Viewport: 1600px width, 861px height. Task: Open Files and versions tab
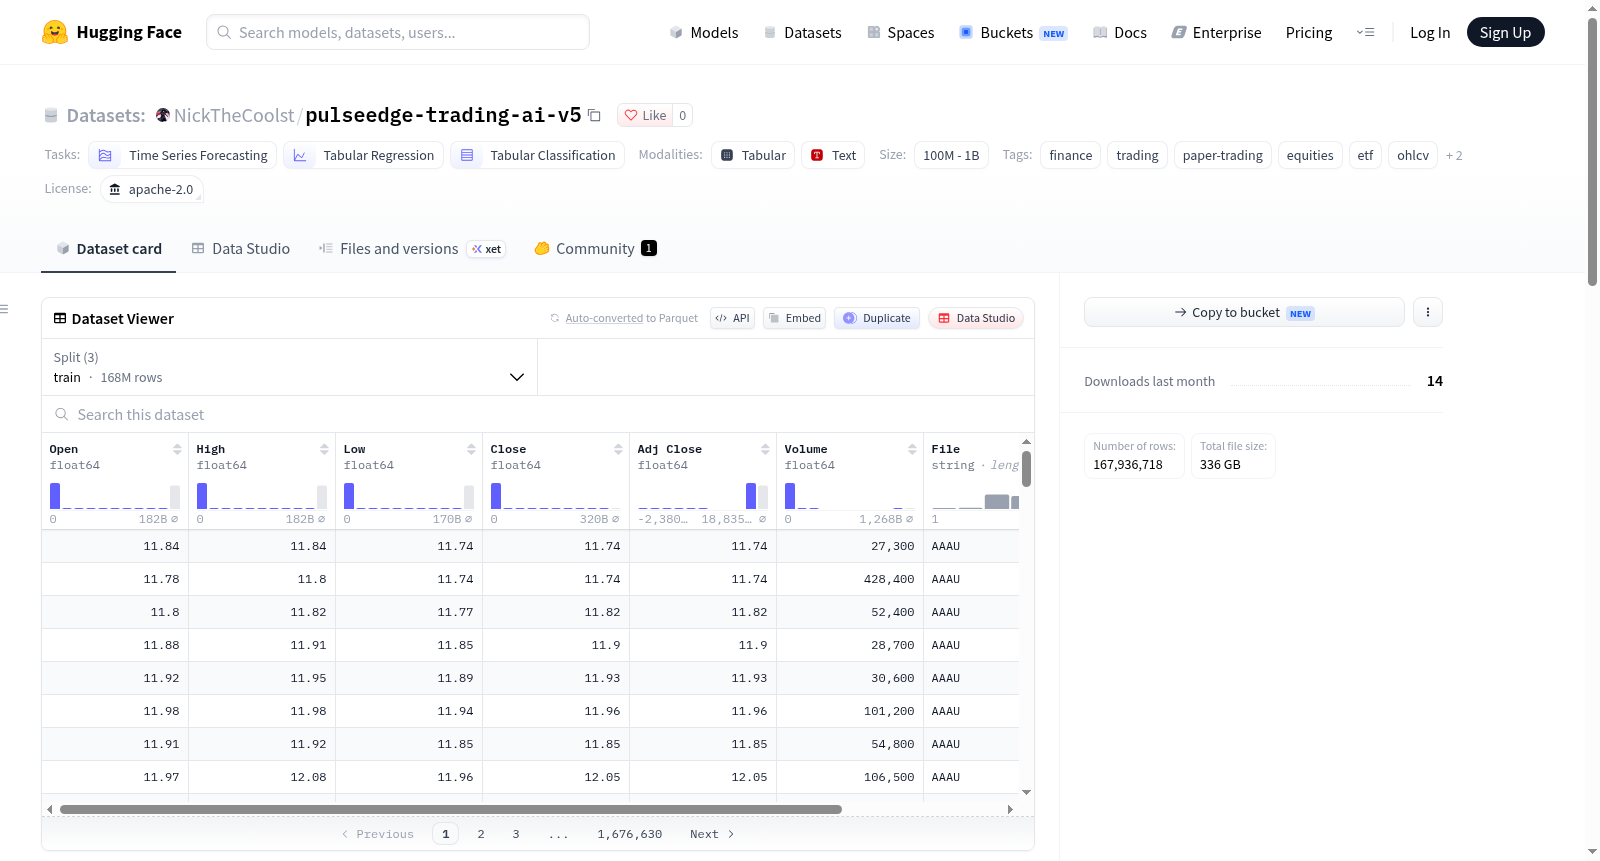point(412,249)
